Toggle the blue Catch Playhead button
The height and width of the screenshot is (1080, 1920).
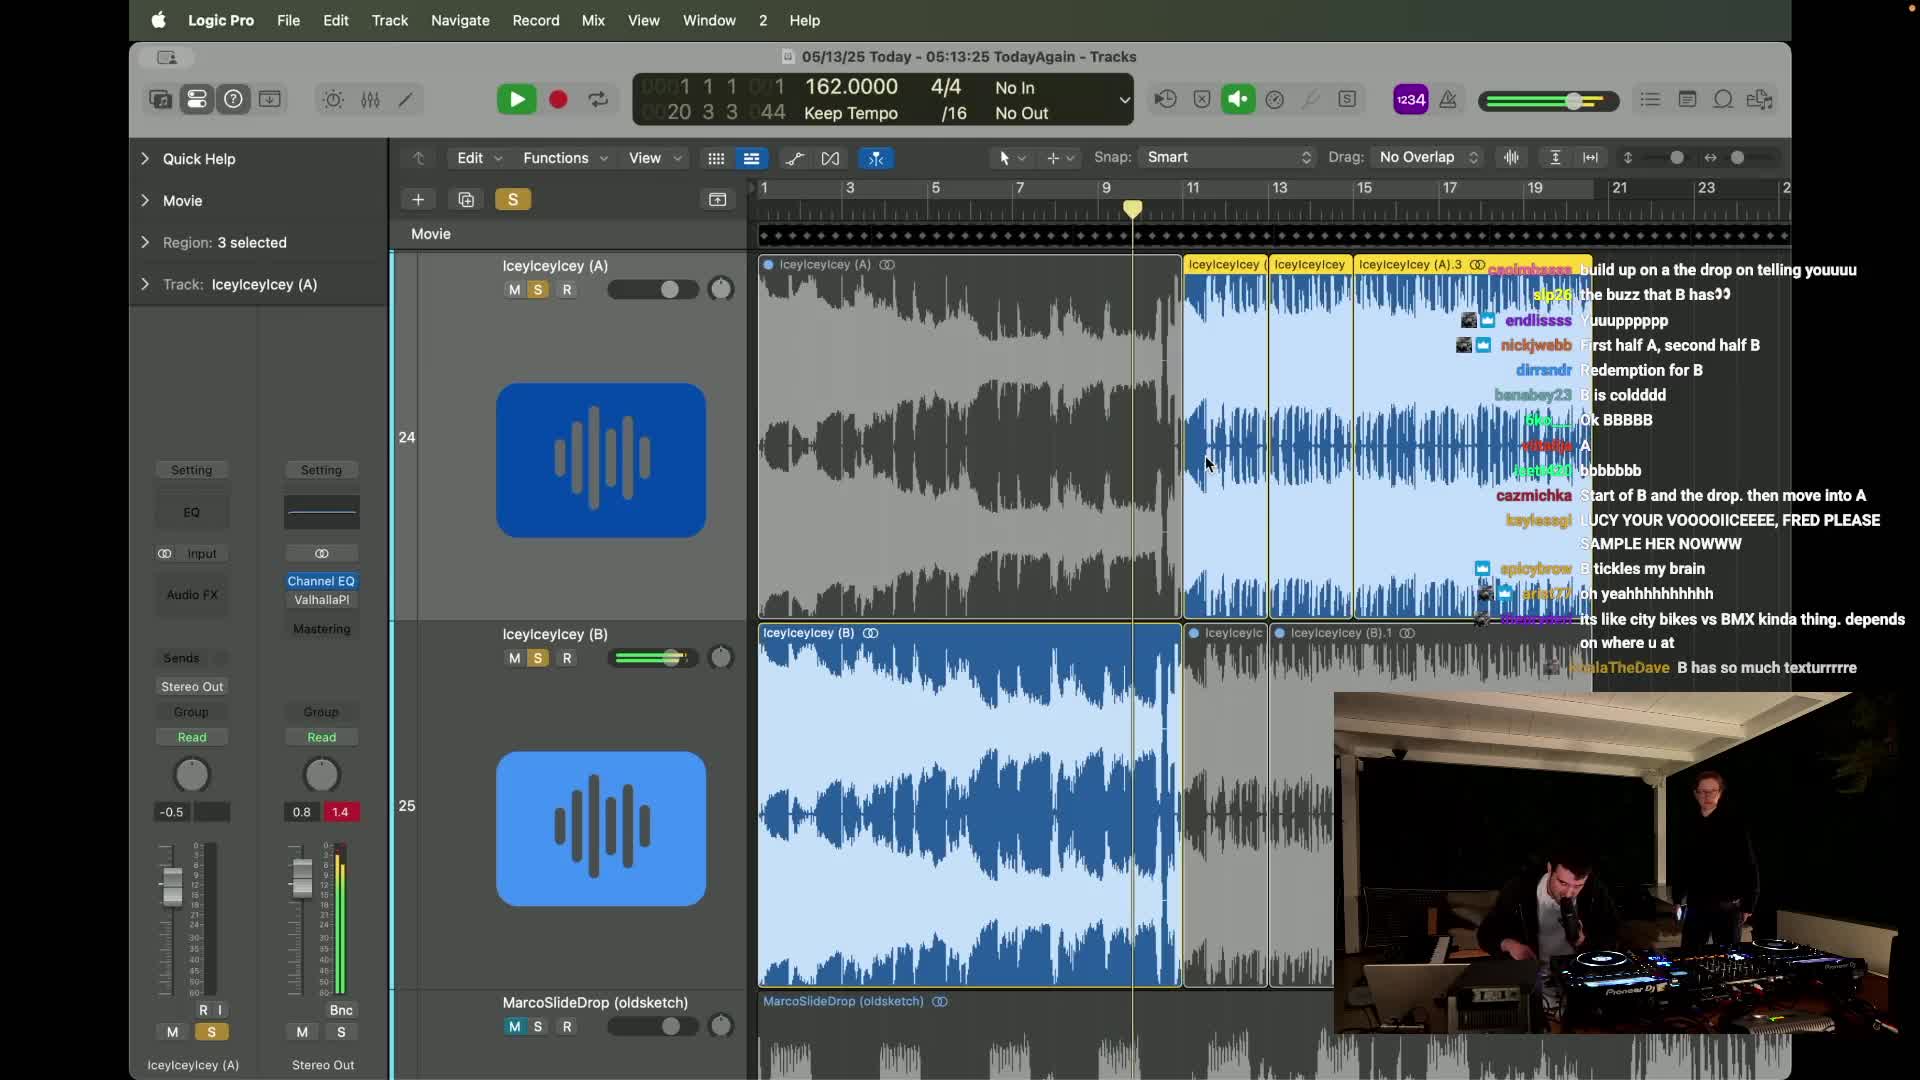[876, 158]
